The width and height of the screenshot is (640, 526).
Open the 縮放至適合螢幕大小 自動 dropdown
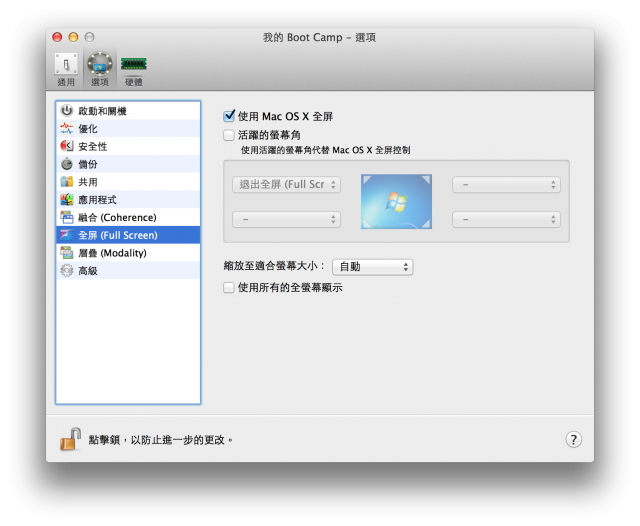(x=373, y=267)
